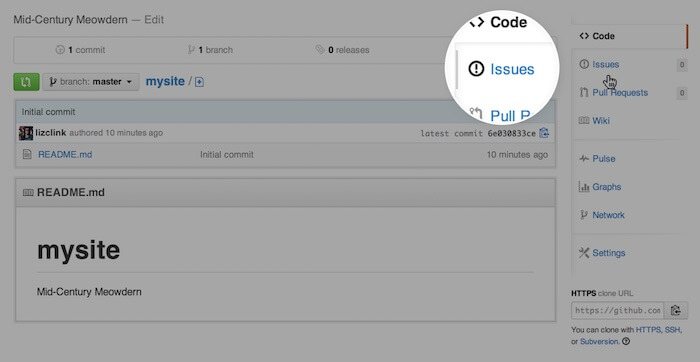Copy the clone URL to the clipboard

(676, 310)
